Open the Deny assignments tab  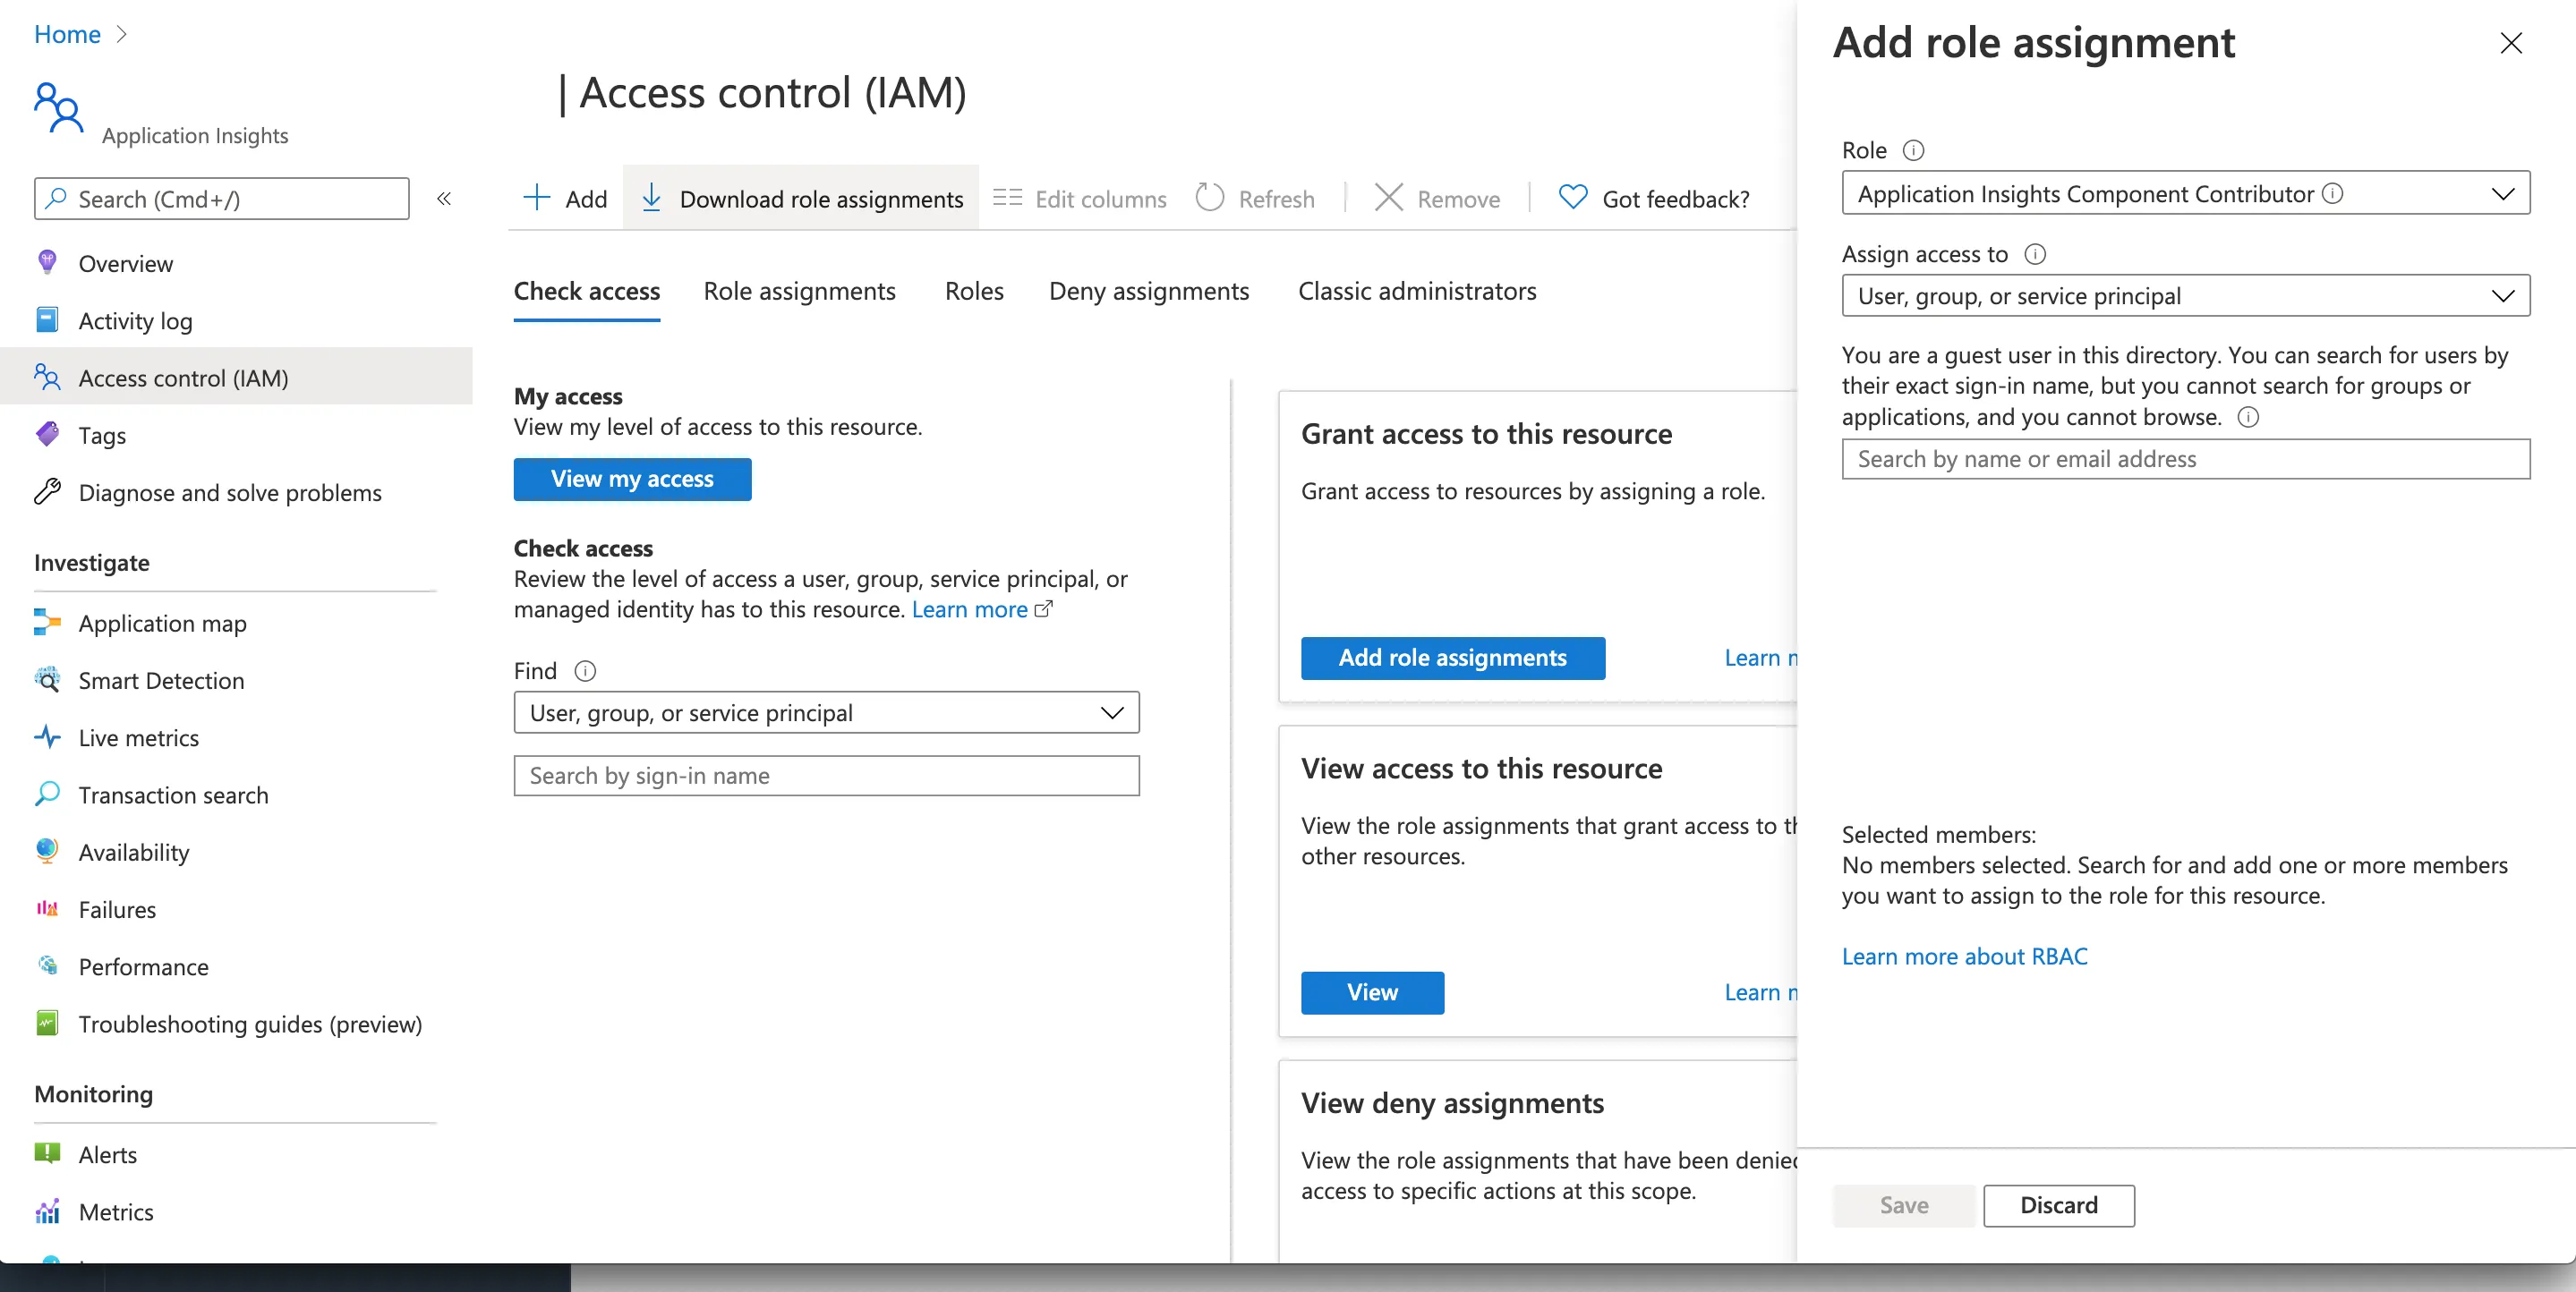(1148, 291)
